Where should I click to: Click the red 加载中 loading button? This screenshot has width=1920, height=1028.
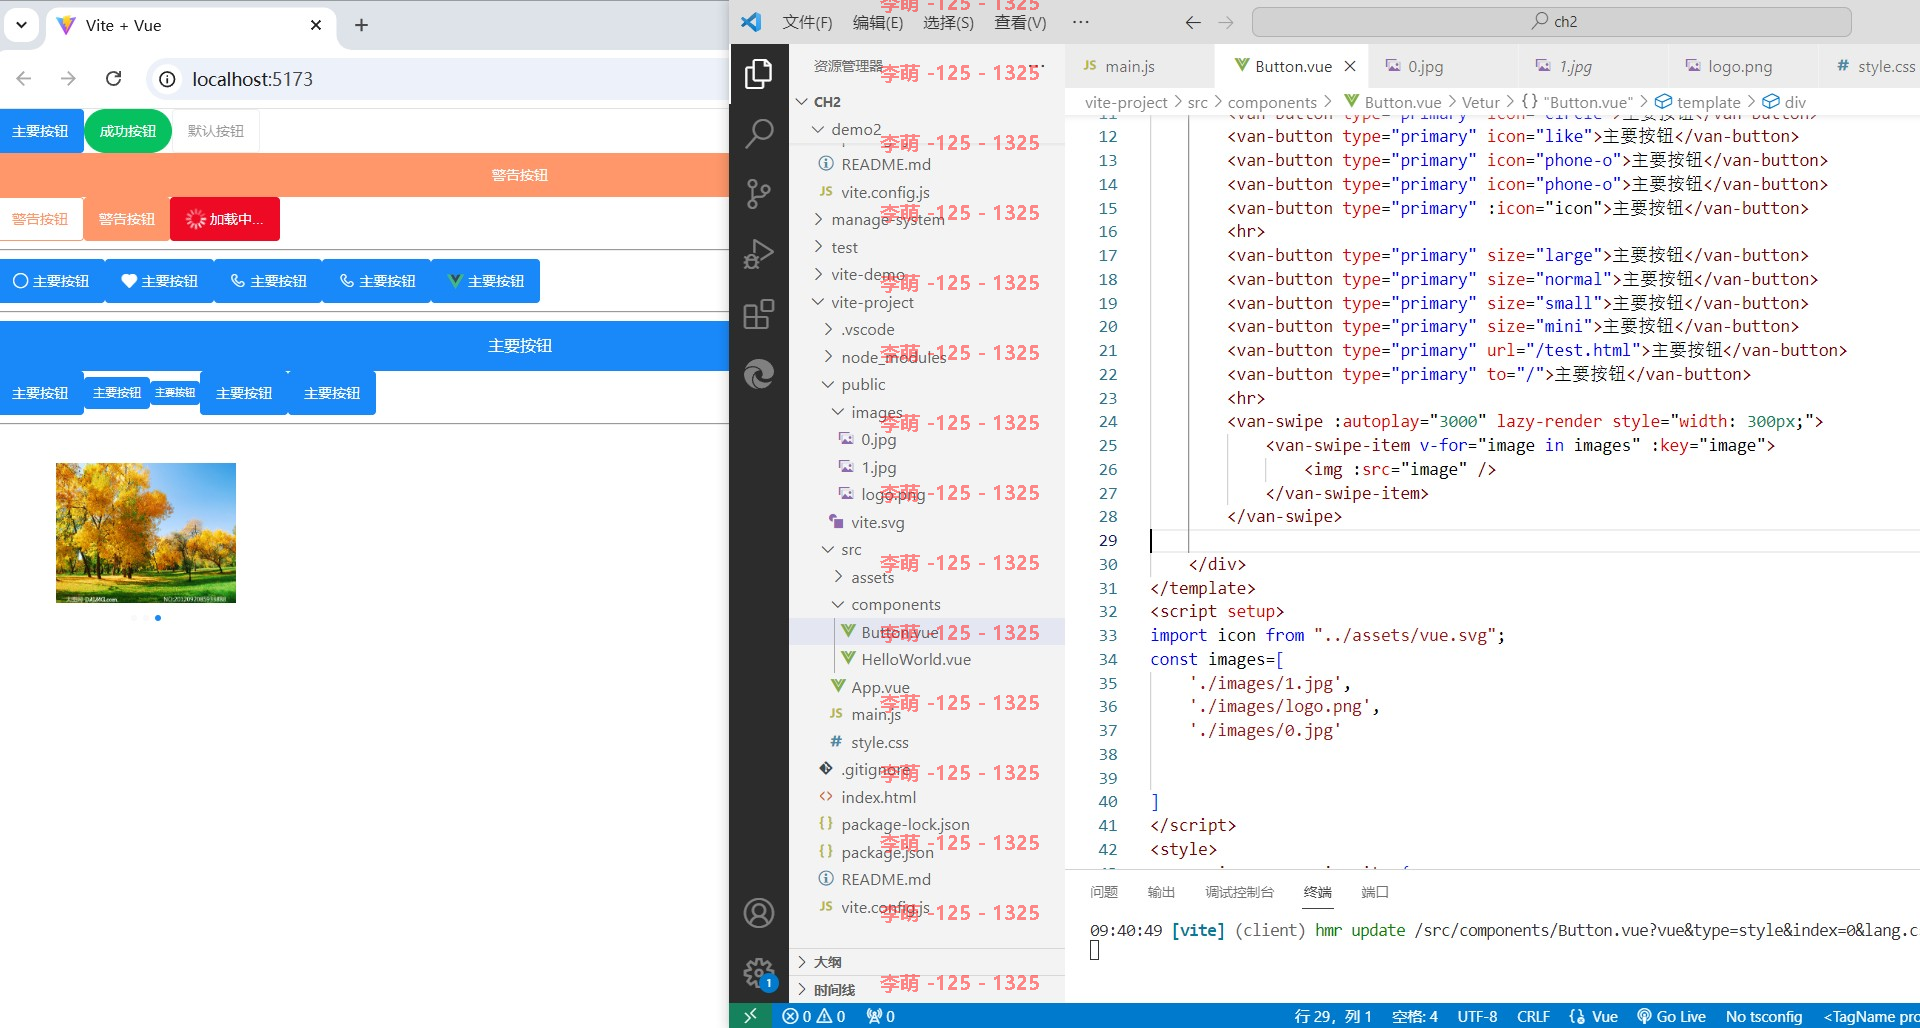225,219
